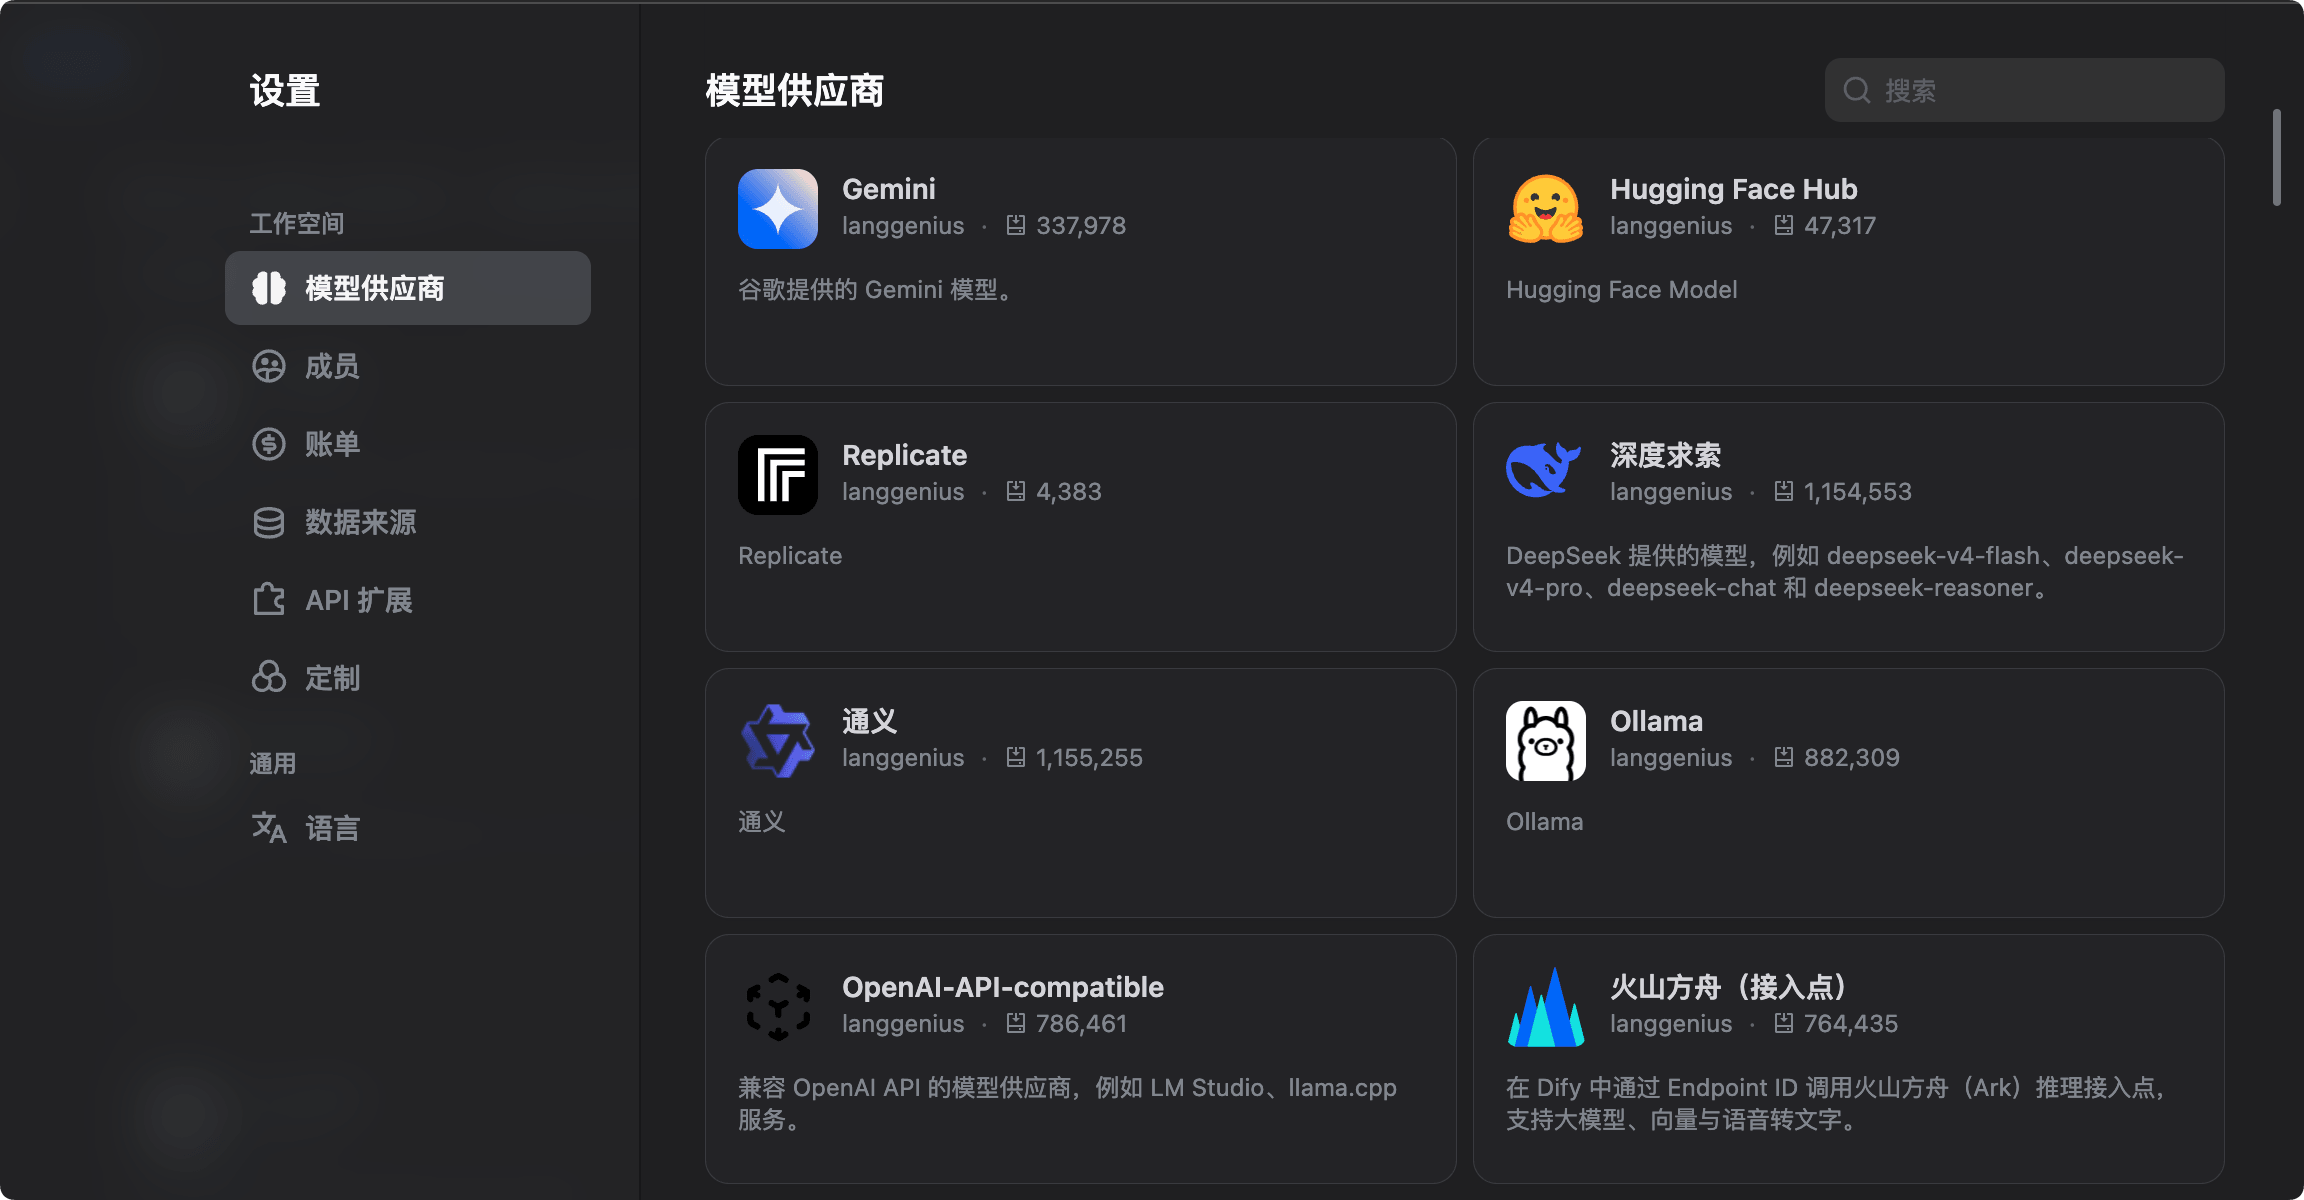Screen dimensions: 2304x1200
Task: Click the vertical scrollbar of the provider list
Action: 2277,157
